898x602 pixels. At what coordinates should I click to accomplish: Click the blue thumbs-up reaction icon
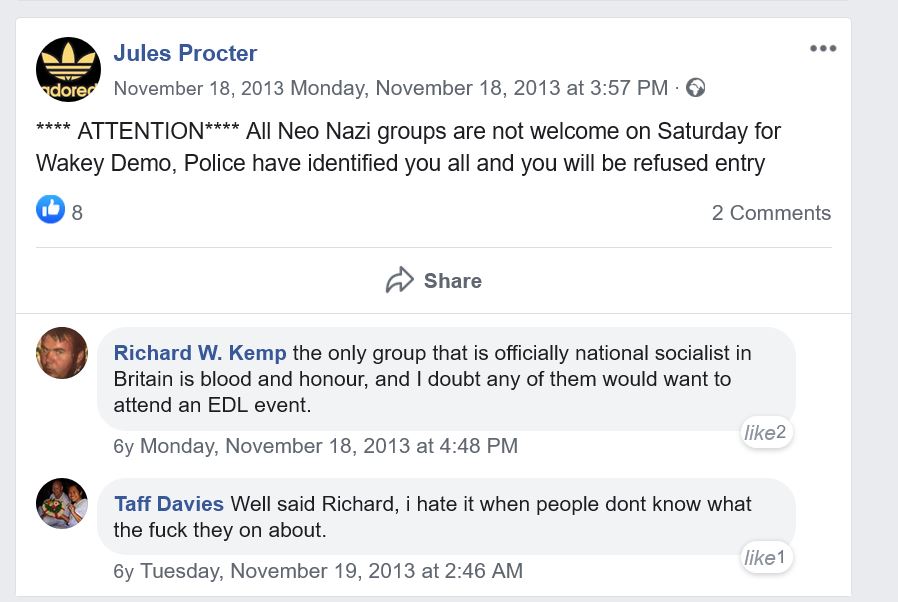tap(50, 209)
